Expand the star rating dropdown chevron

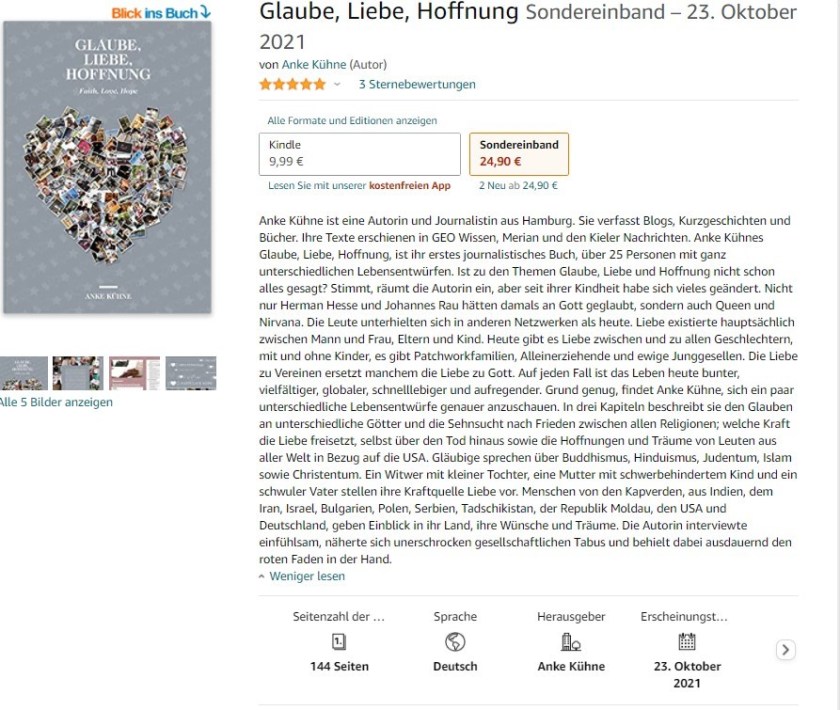pyautogui.click(x=337, y=84)
